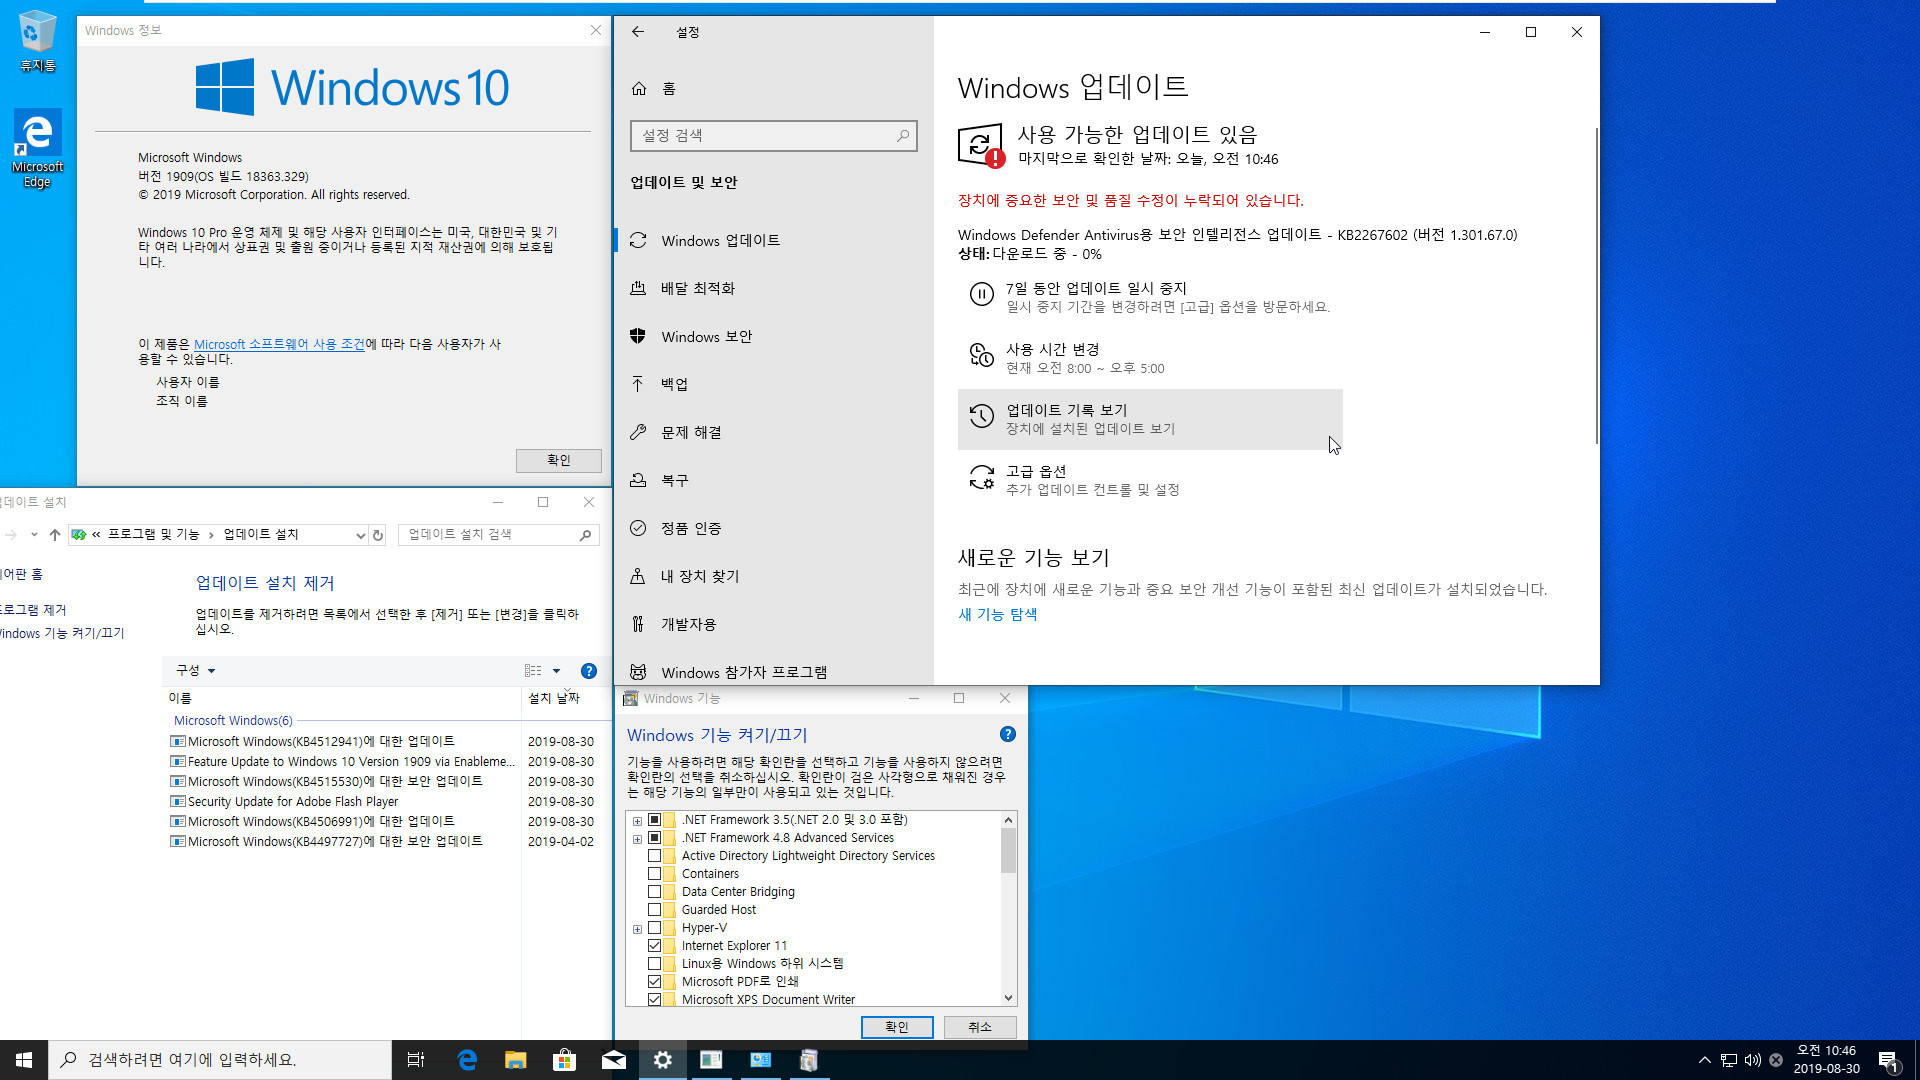1920x1080 pixels.
Task: Show hidden tray icons chevron
Action: tap(1704, 1060)
